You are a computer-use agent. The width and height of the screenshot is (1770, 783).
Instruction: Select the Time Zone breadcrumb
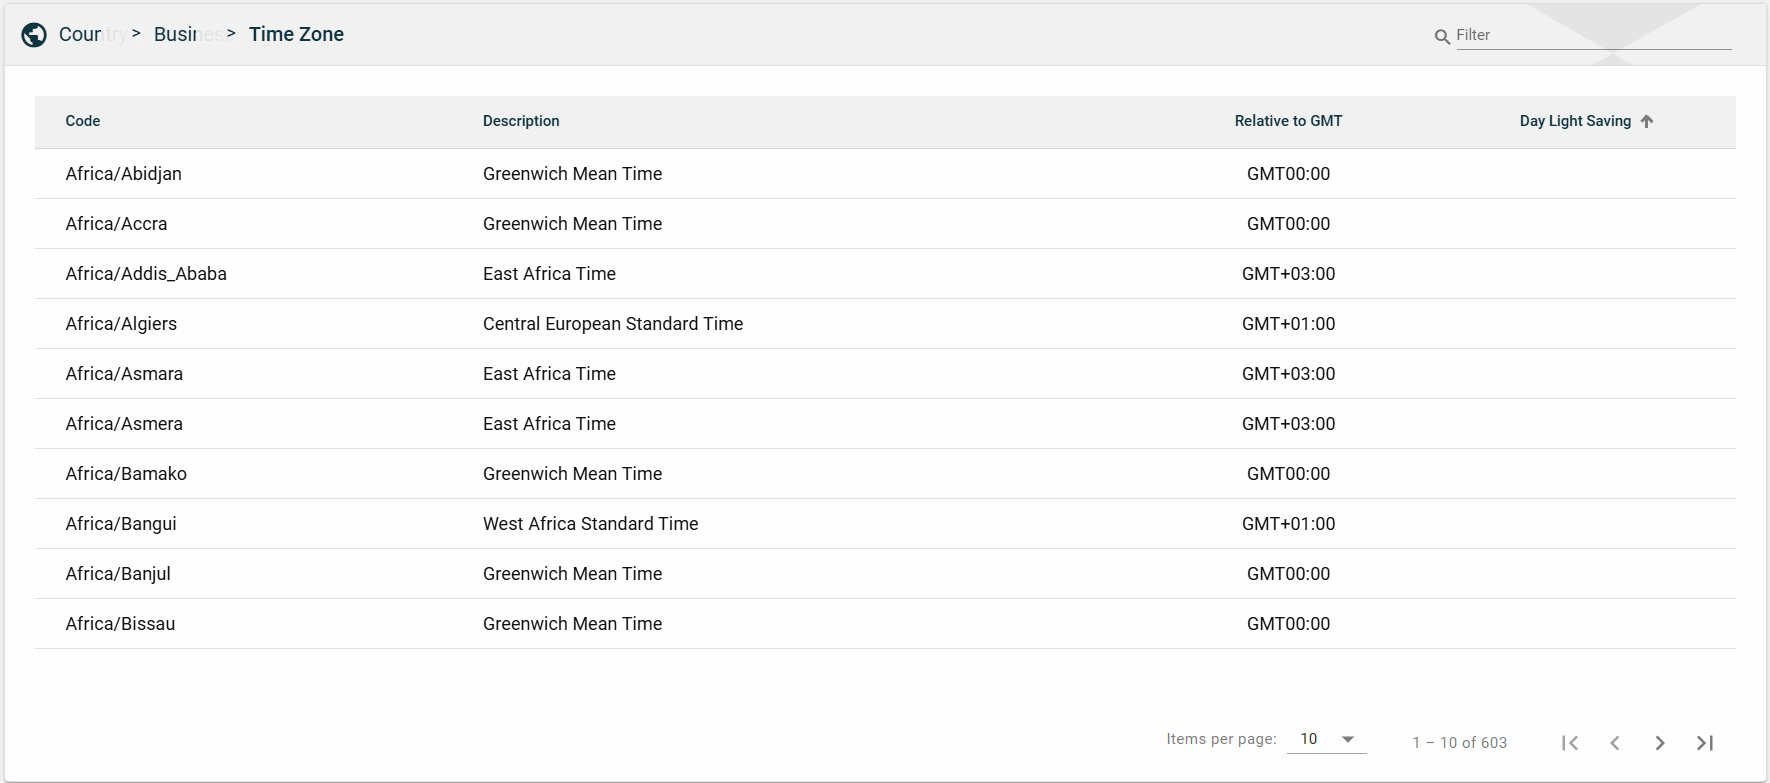(296, 35)
